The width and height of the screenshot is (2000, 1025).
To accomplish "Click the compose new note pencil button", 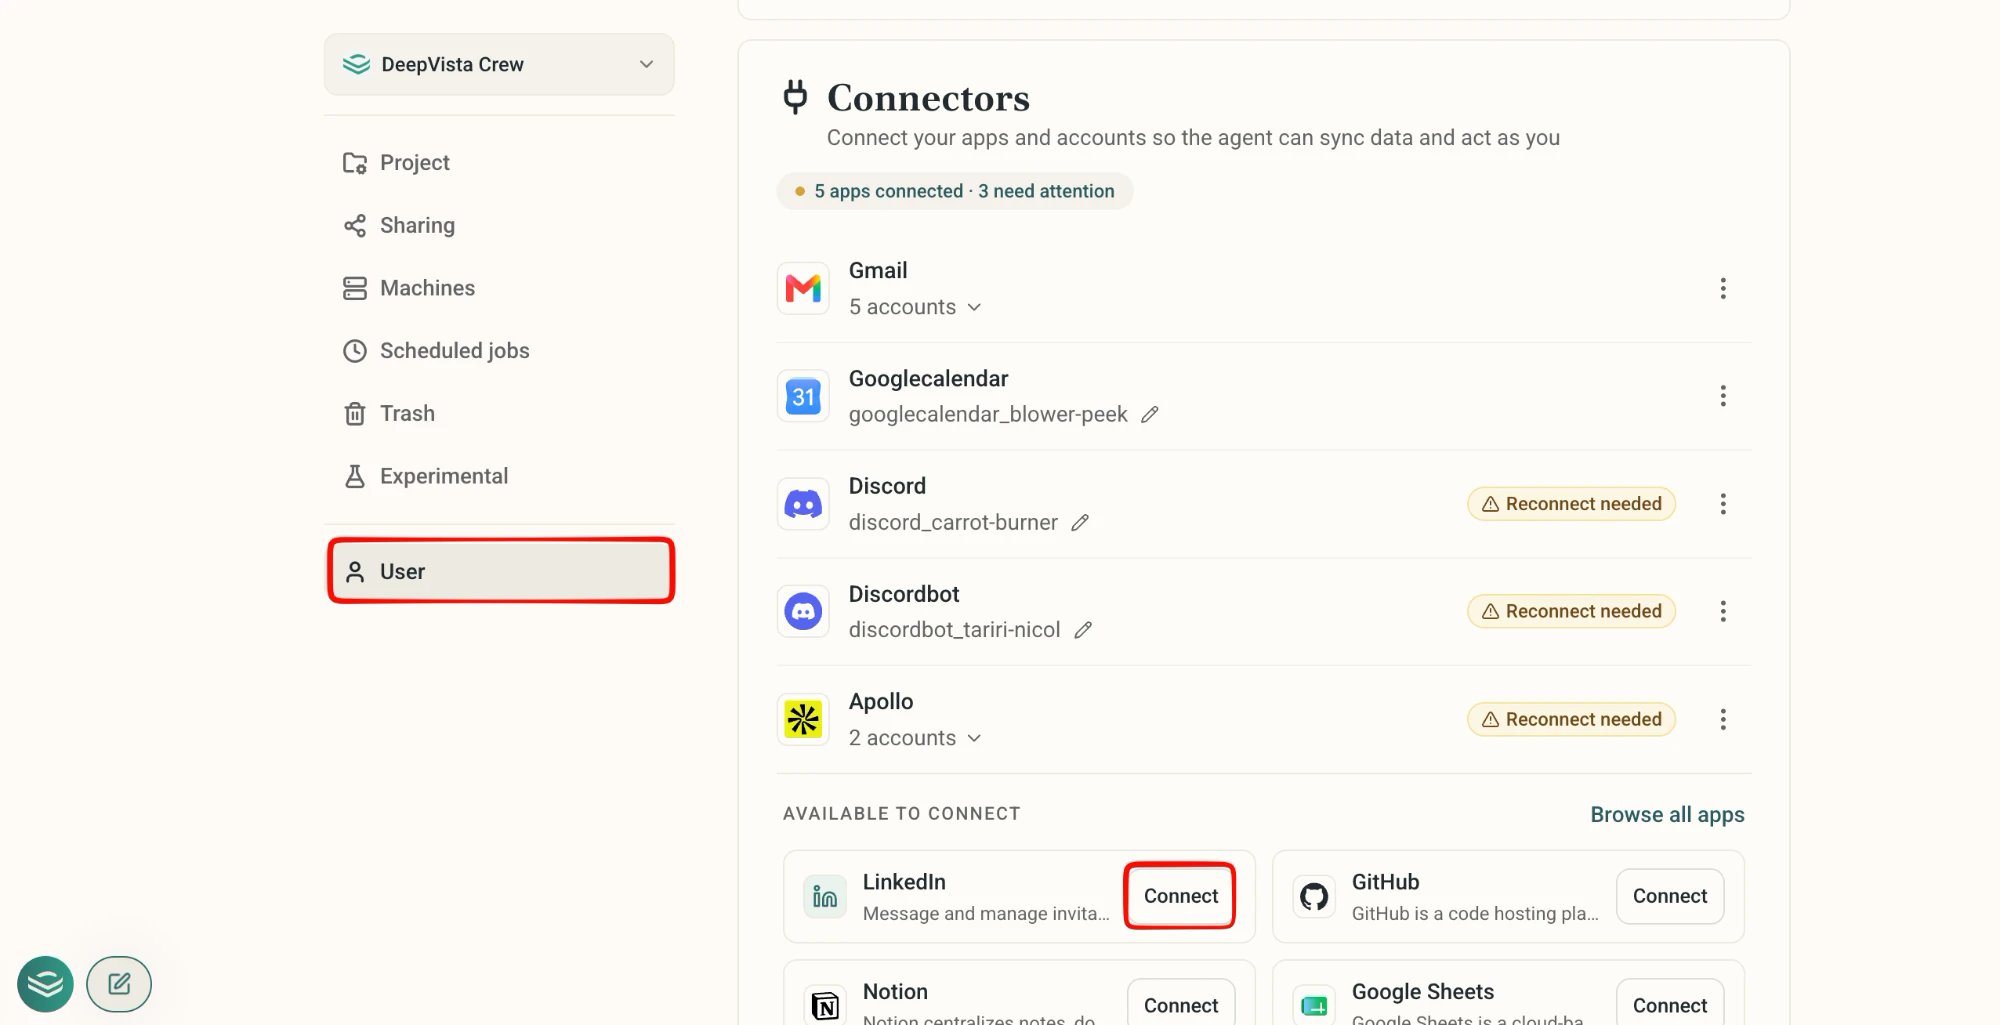I will click(x=119, y=984).
